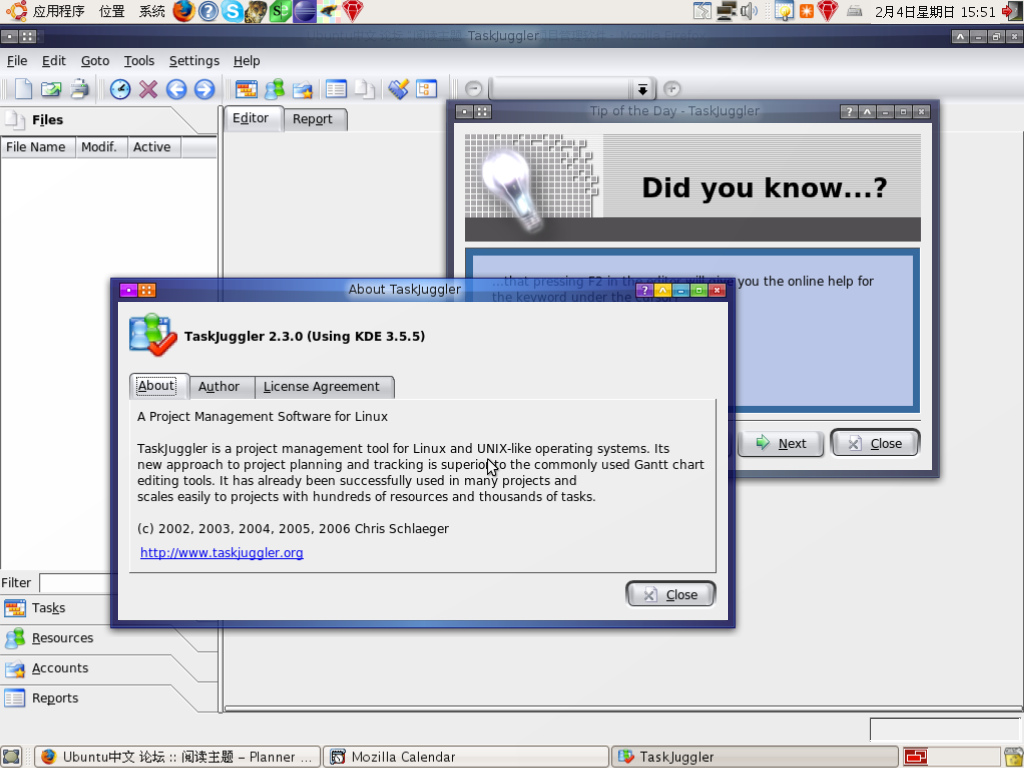Screen dimensions: 1024x768
Task: Click the Filter input field
Action: click(75, 583)
